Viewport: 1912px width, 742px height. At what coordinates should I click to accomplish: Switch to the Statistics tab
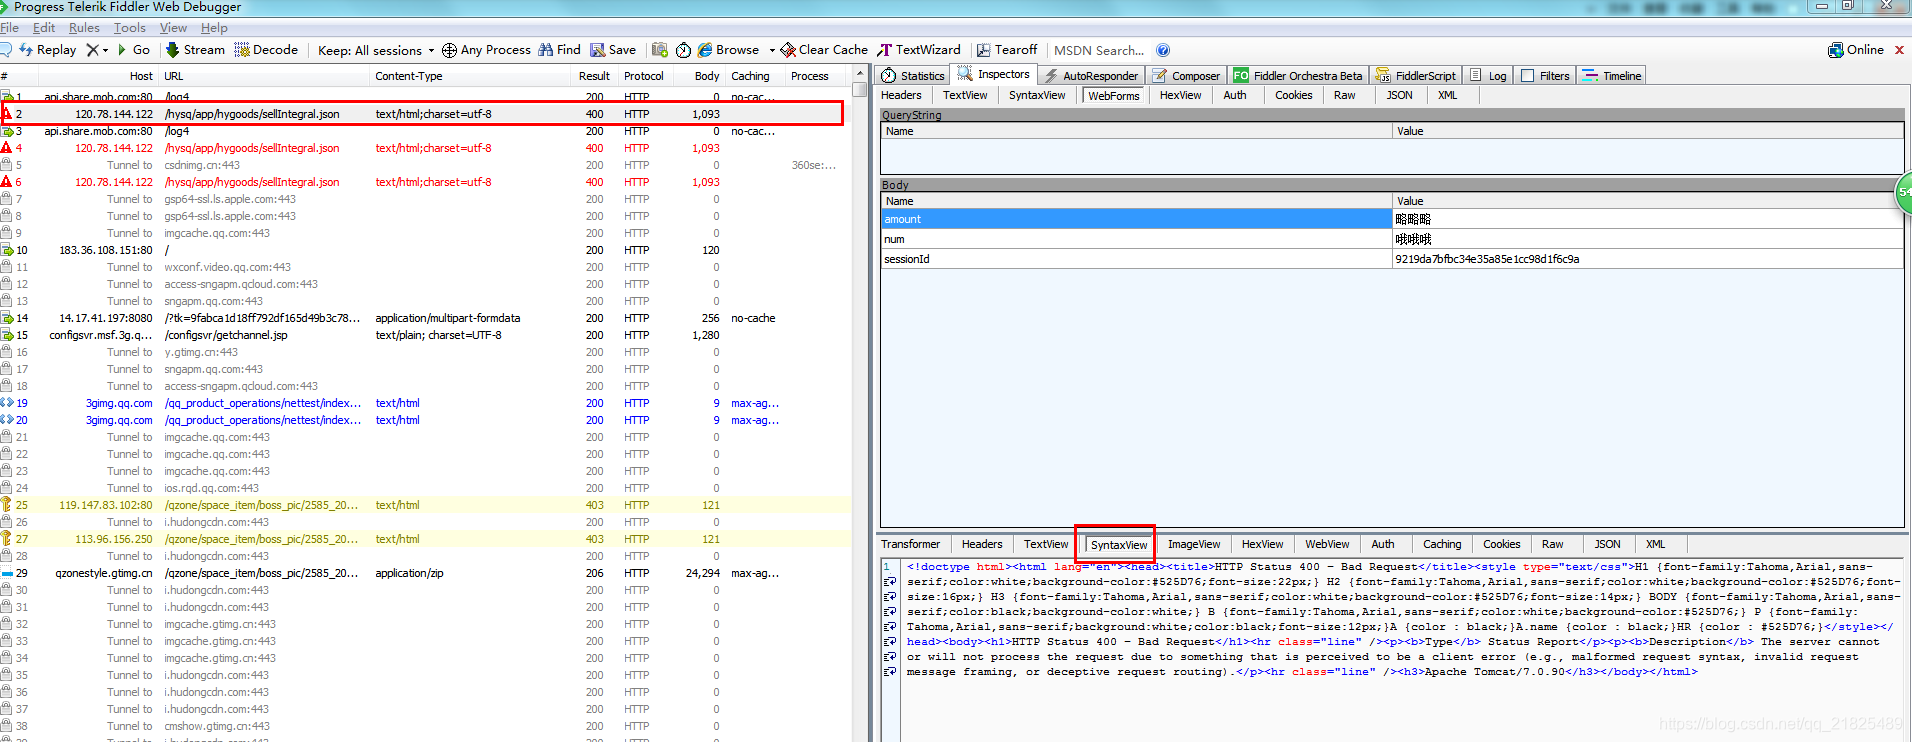click(913, 75)
